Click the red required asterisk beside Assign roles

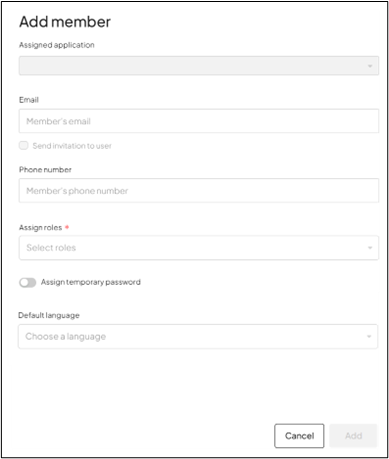(67, 227)
